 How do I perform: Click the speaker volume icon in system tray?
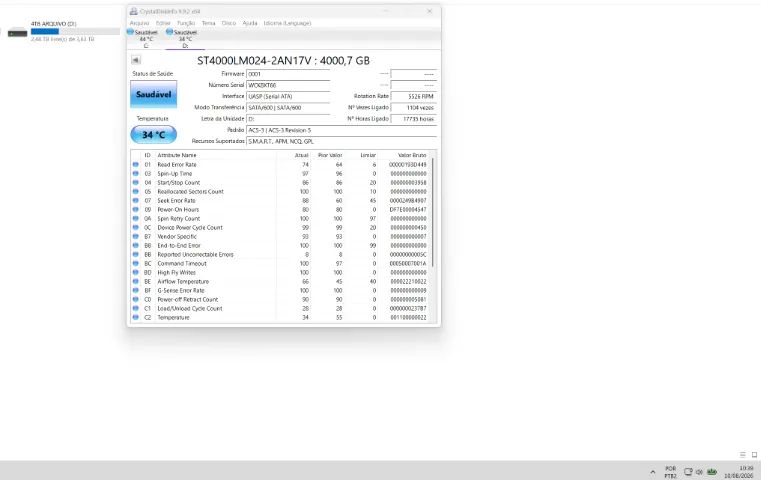pos(699,472)
